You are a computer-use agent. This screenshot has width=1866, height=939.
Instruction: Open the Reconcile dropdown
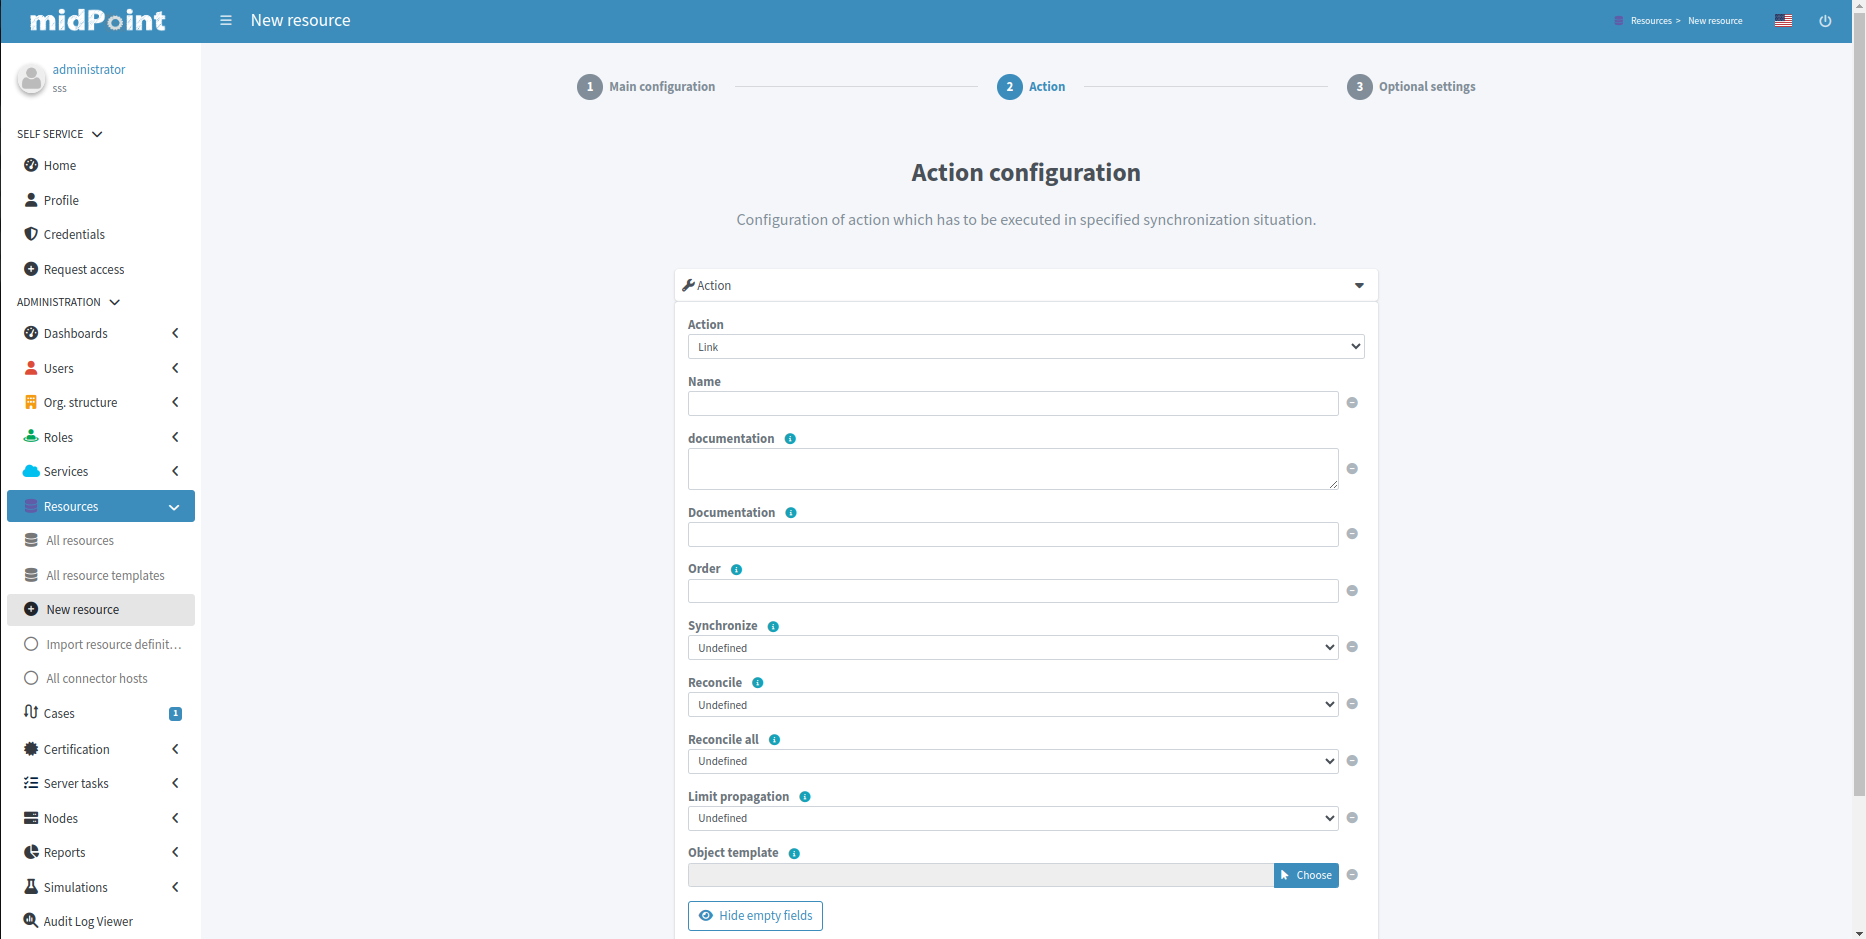(x=1012, y=705)
